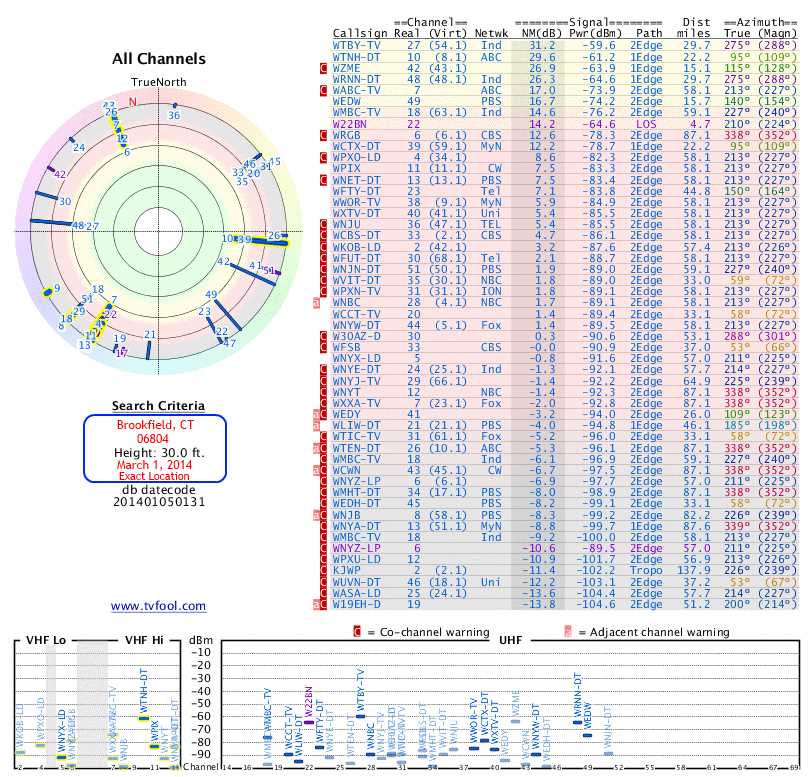The image size is (811, 777).
Task: Click the co-channel warning icon beside WZME
Action: point(323,68)
